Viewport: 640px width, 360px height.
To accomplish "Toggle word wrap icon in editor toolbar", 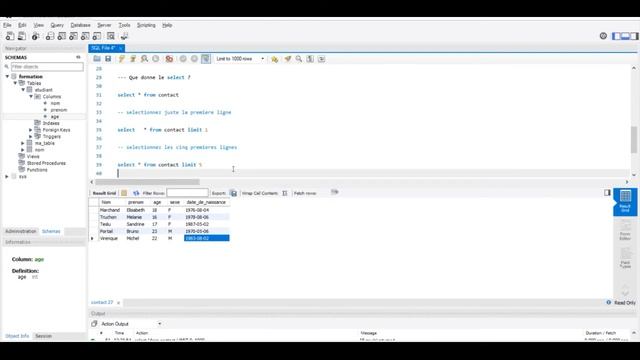I will 322,59.
